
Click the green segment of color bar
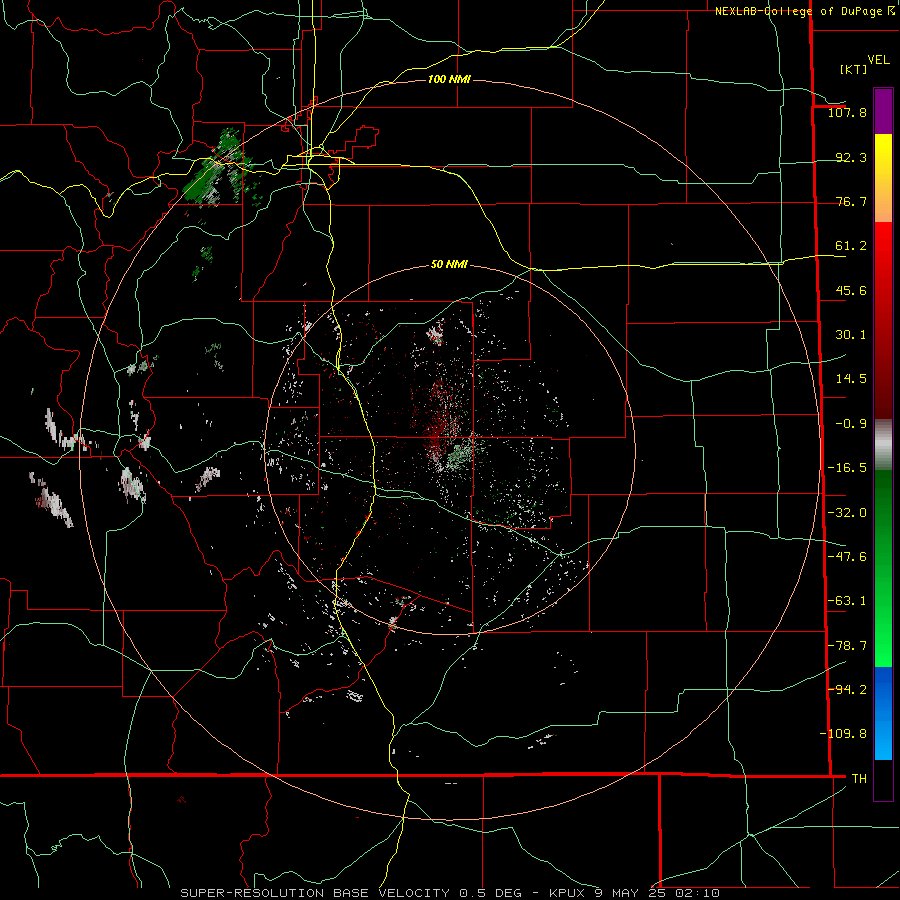click(883, 568)
